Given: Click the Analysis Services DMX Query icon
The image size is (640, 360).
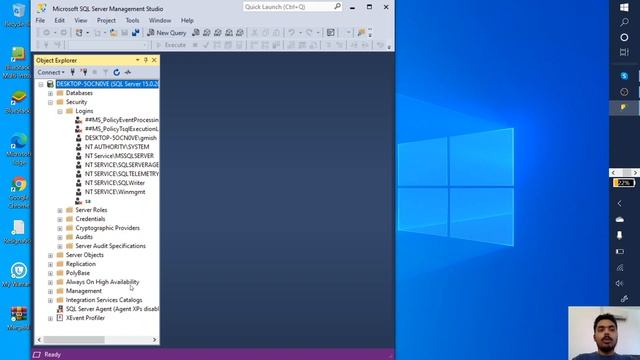Looking at the screenshot, I should tap(218, 33).
